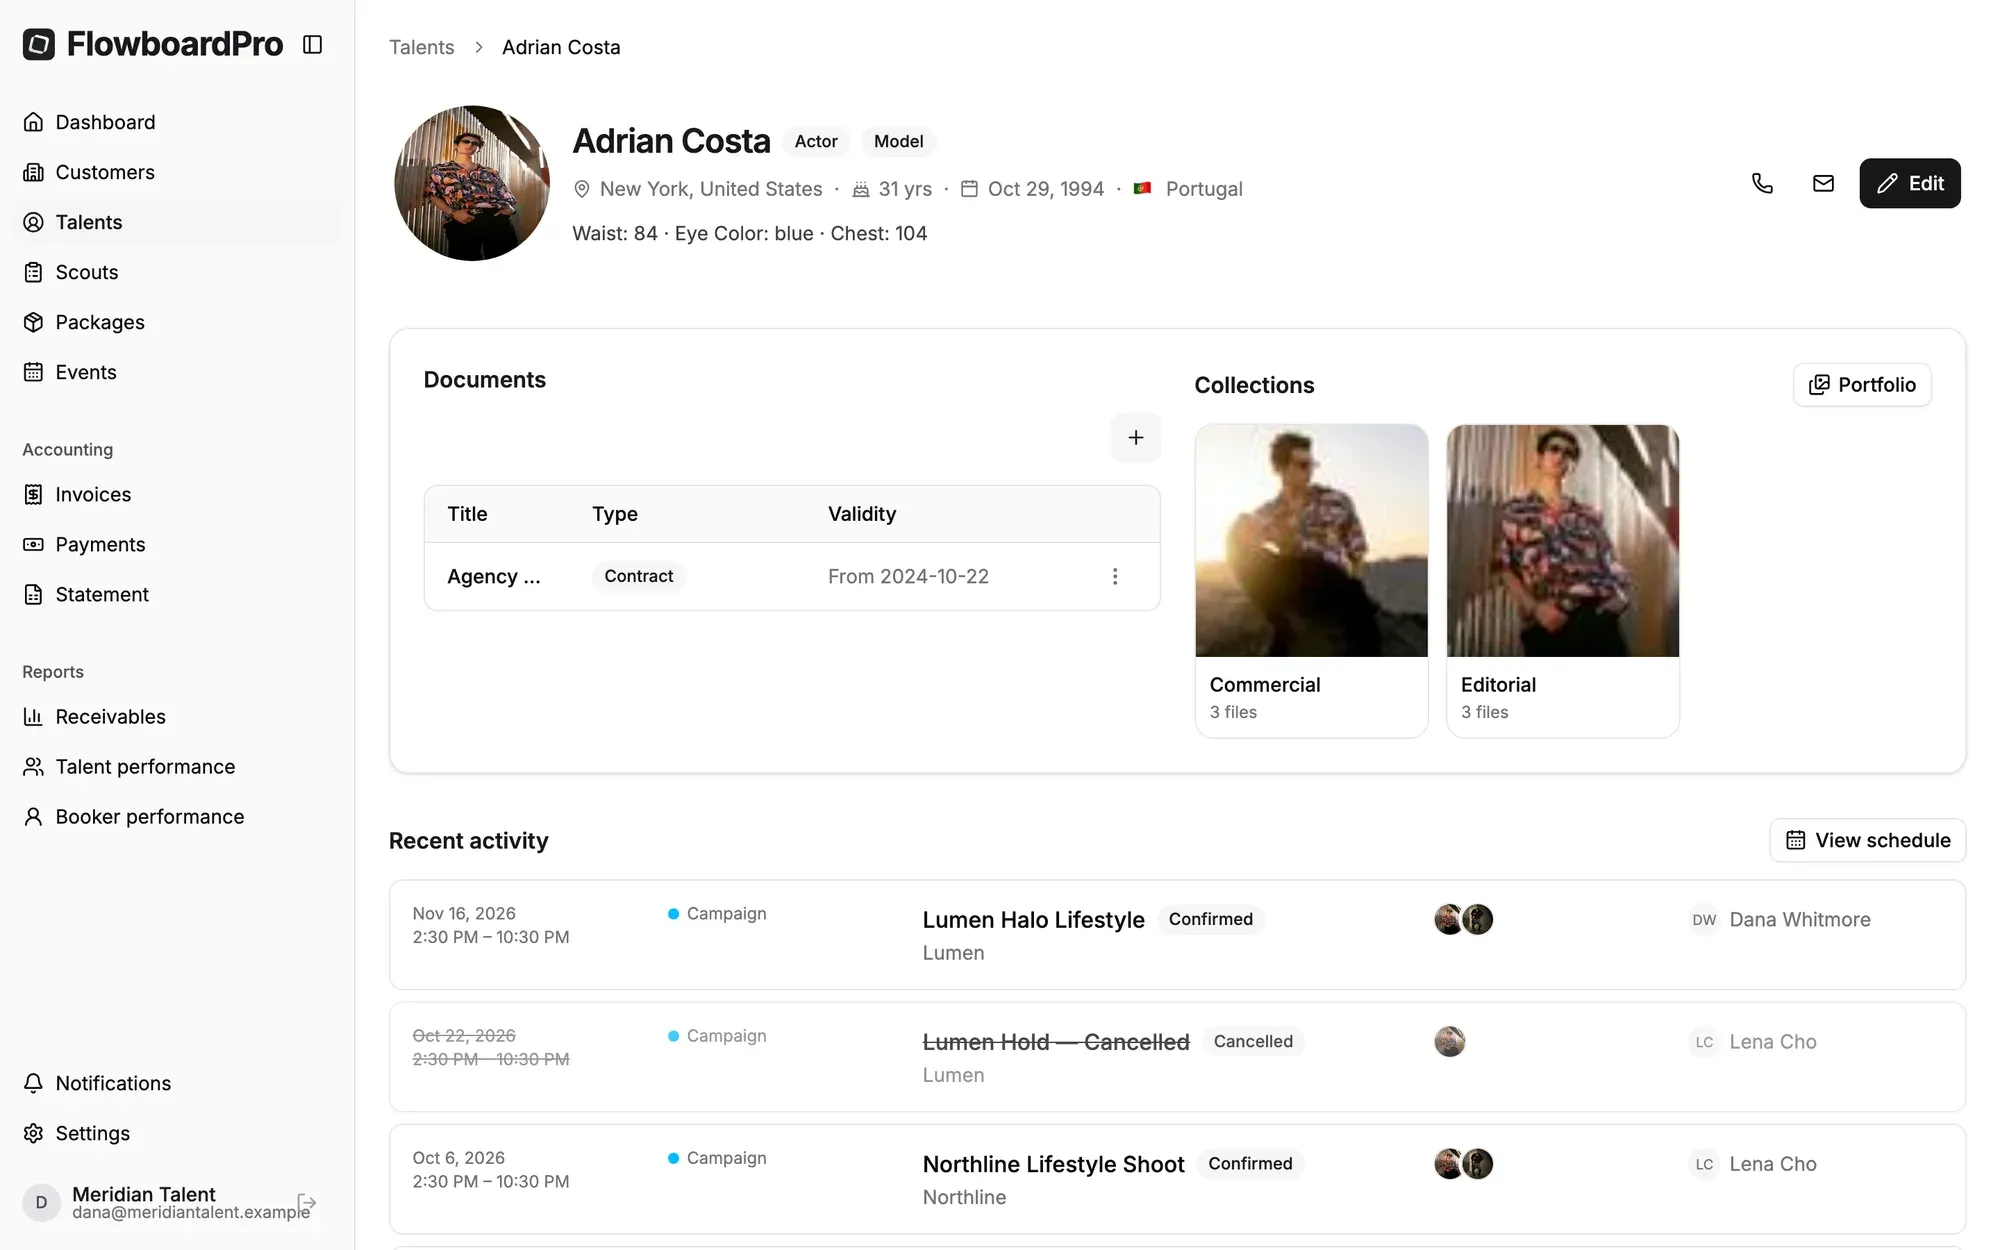Open the Statement page
Screen dimensions: 2000x1250
(178, 594)
